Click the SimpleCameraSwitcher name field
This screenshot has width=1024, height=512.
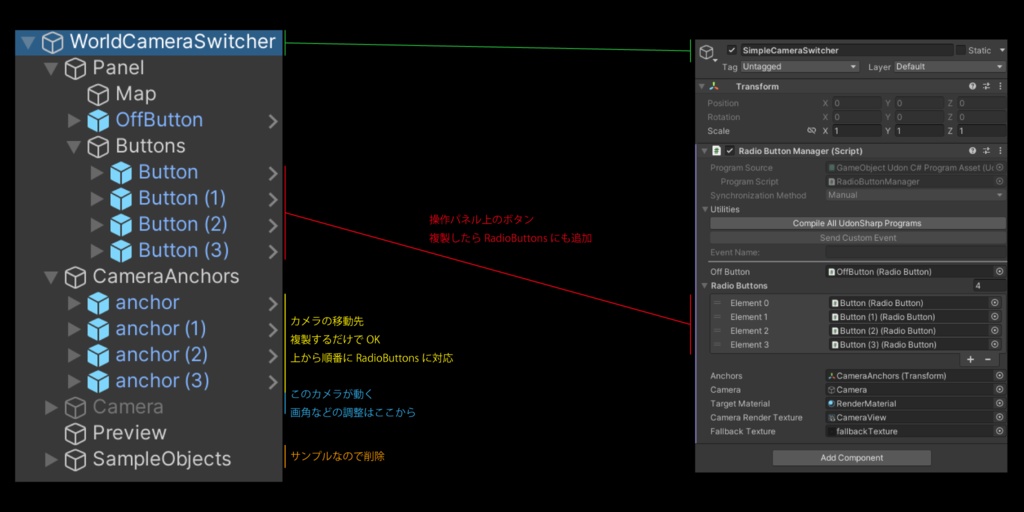click(x=846, y=50)
